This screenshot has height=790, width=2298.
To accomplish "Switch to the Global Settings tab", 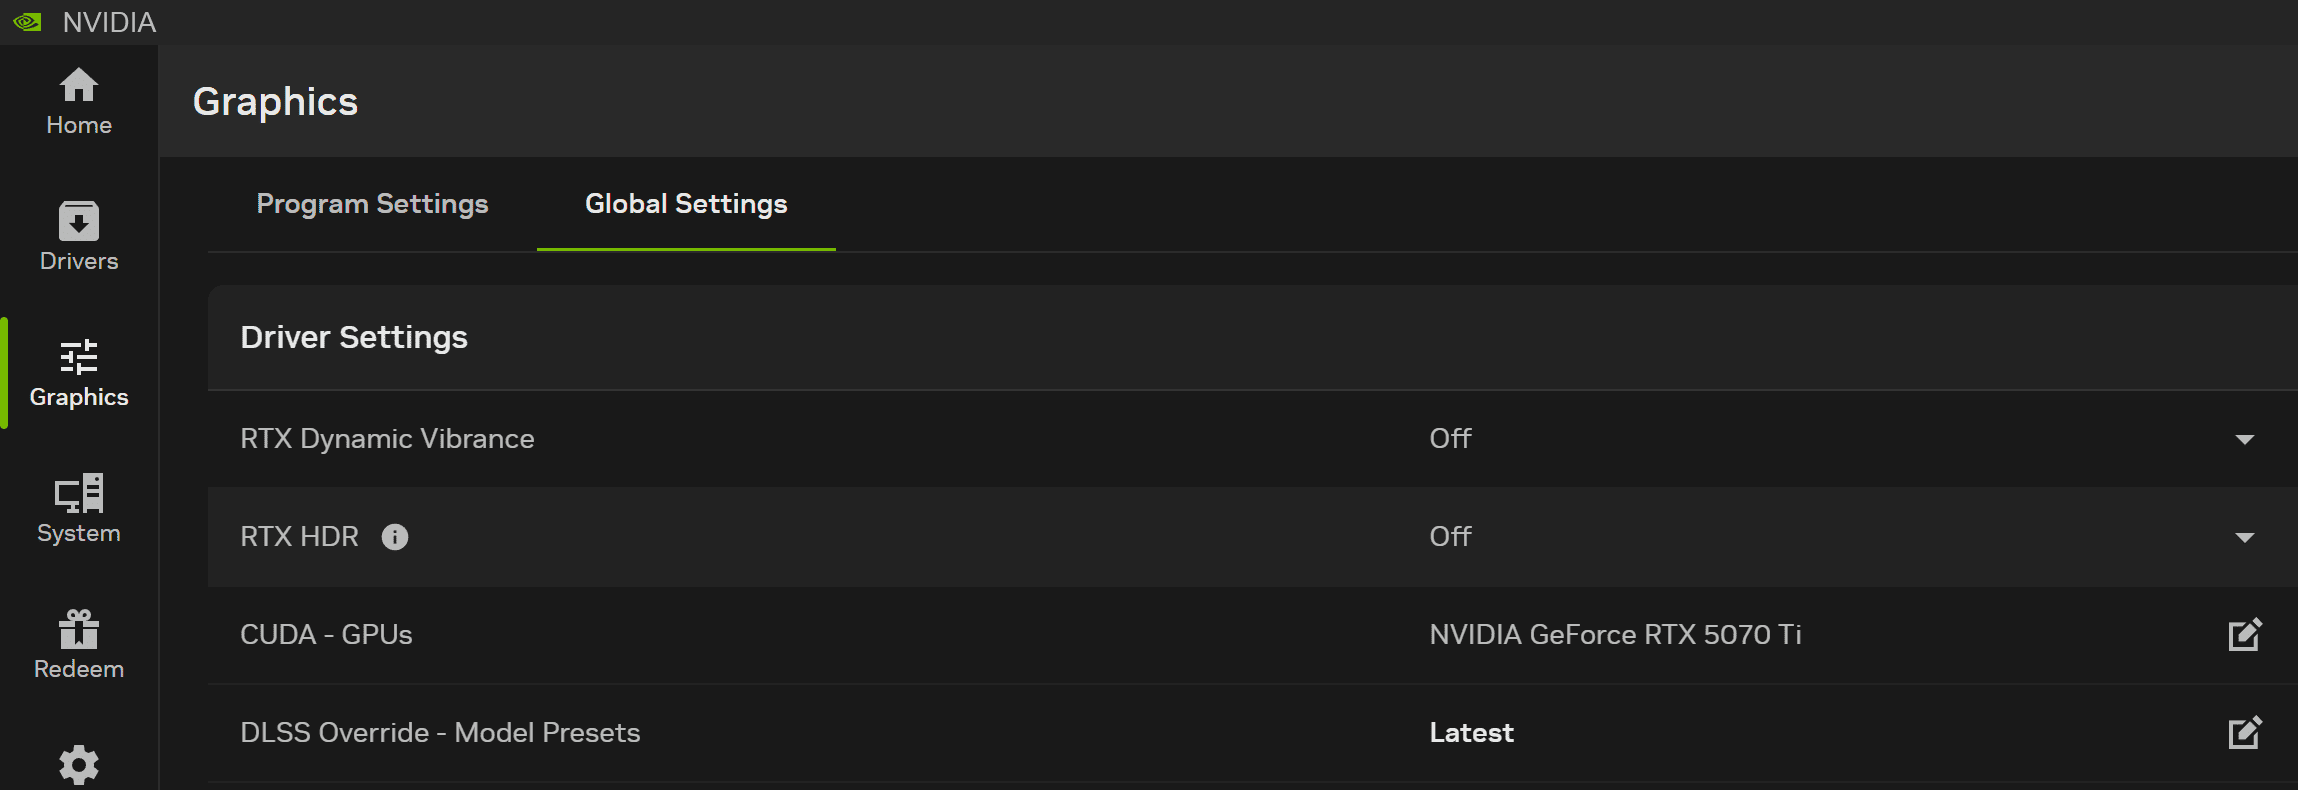I will coord(686,204).
